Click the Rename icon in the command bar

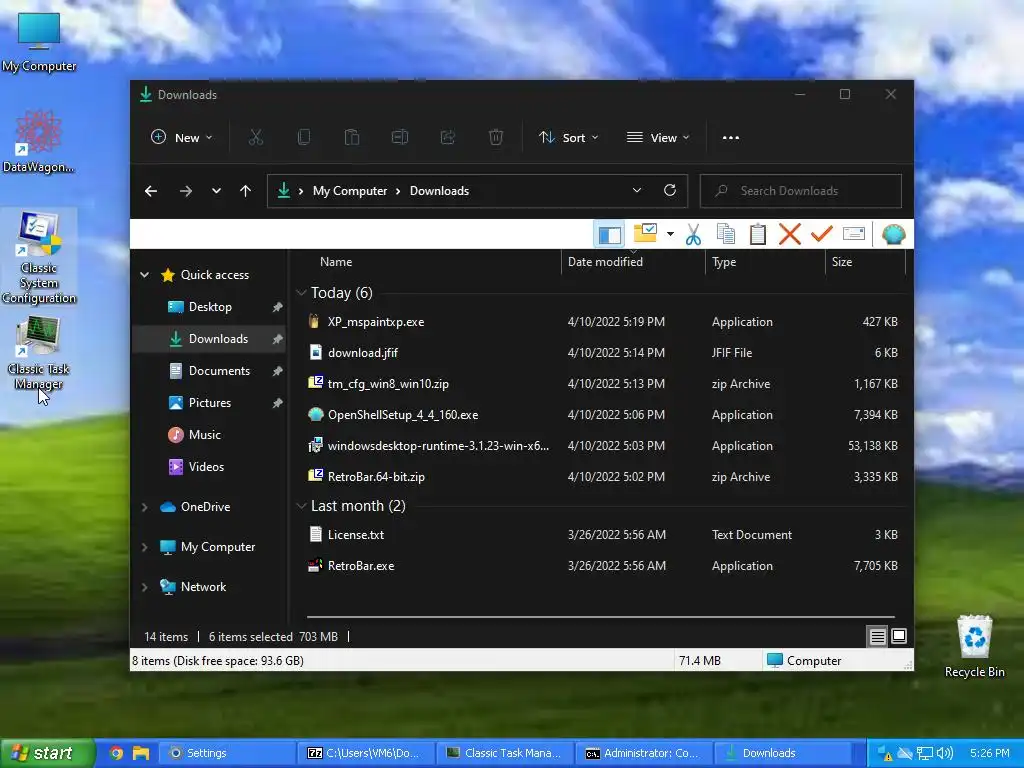(x=400, y=137)
